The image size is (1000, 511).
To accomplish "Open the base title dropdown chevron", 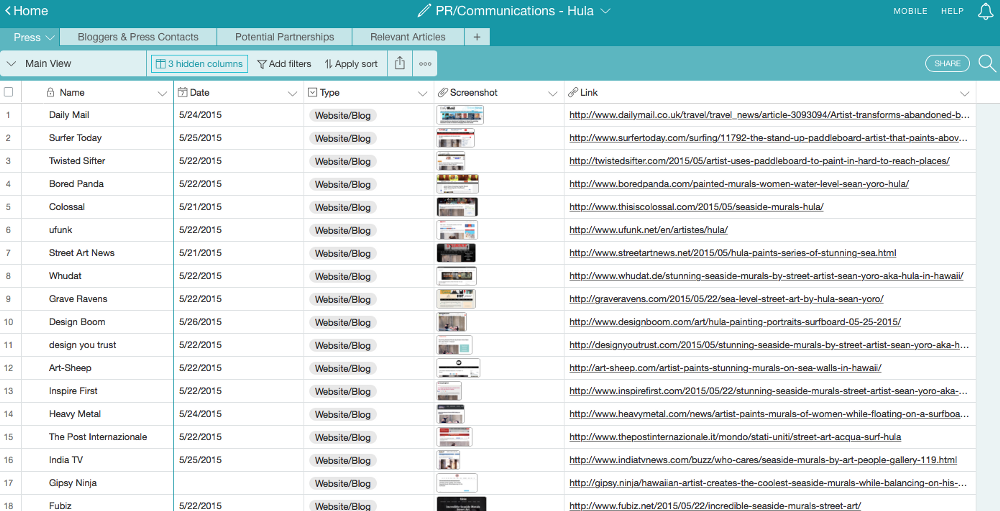I will coord(606,11).
